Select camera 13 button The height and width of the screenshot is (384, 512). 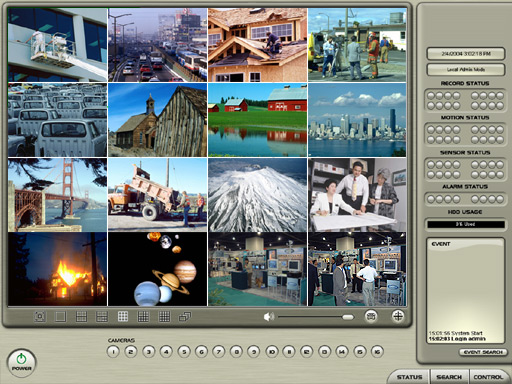324,351
